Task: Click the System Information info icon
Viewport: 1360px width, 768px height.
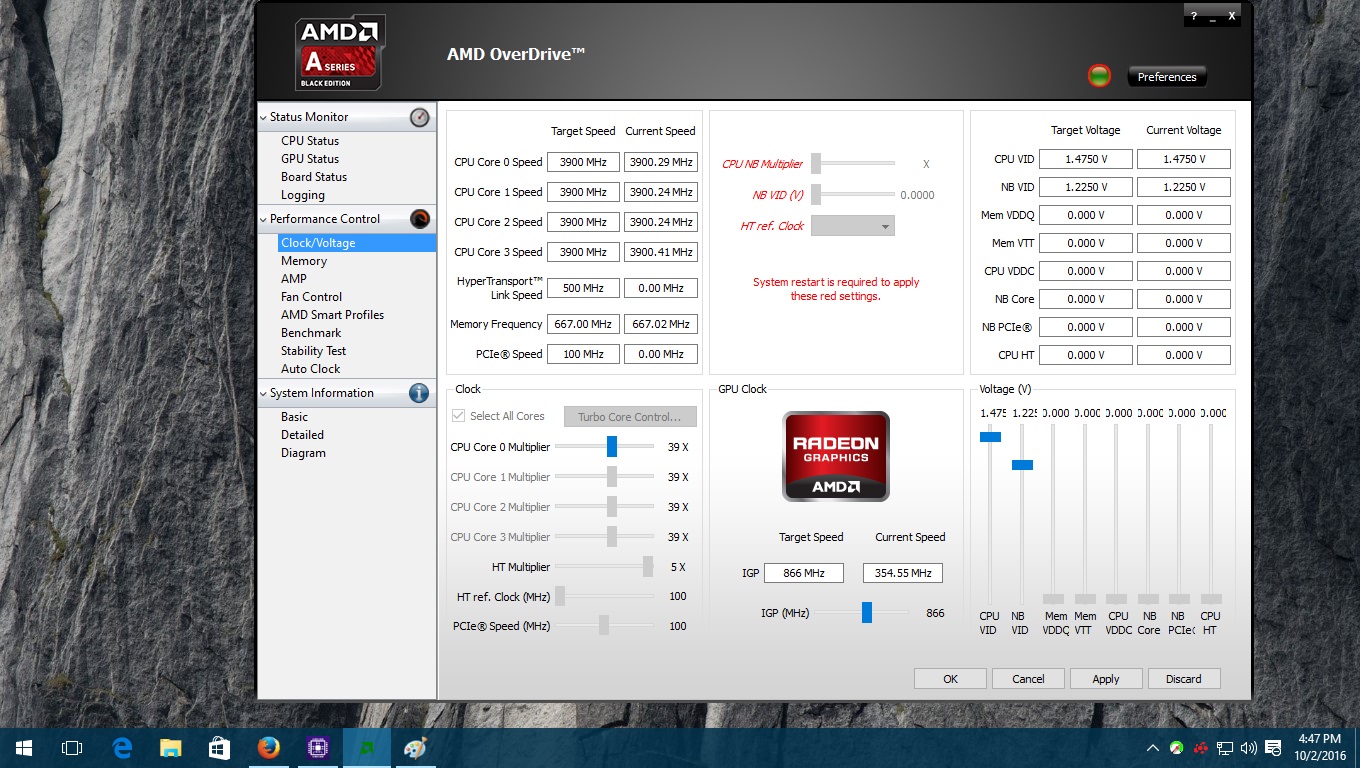Action: [418, 393]
